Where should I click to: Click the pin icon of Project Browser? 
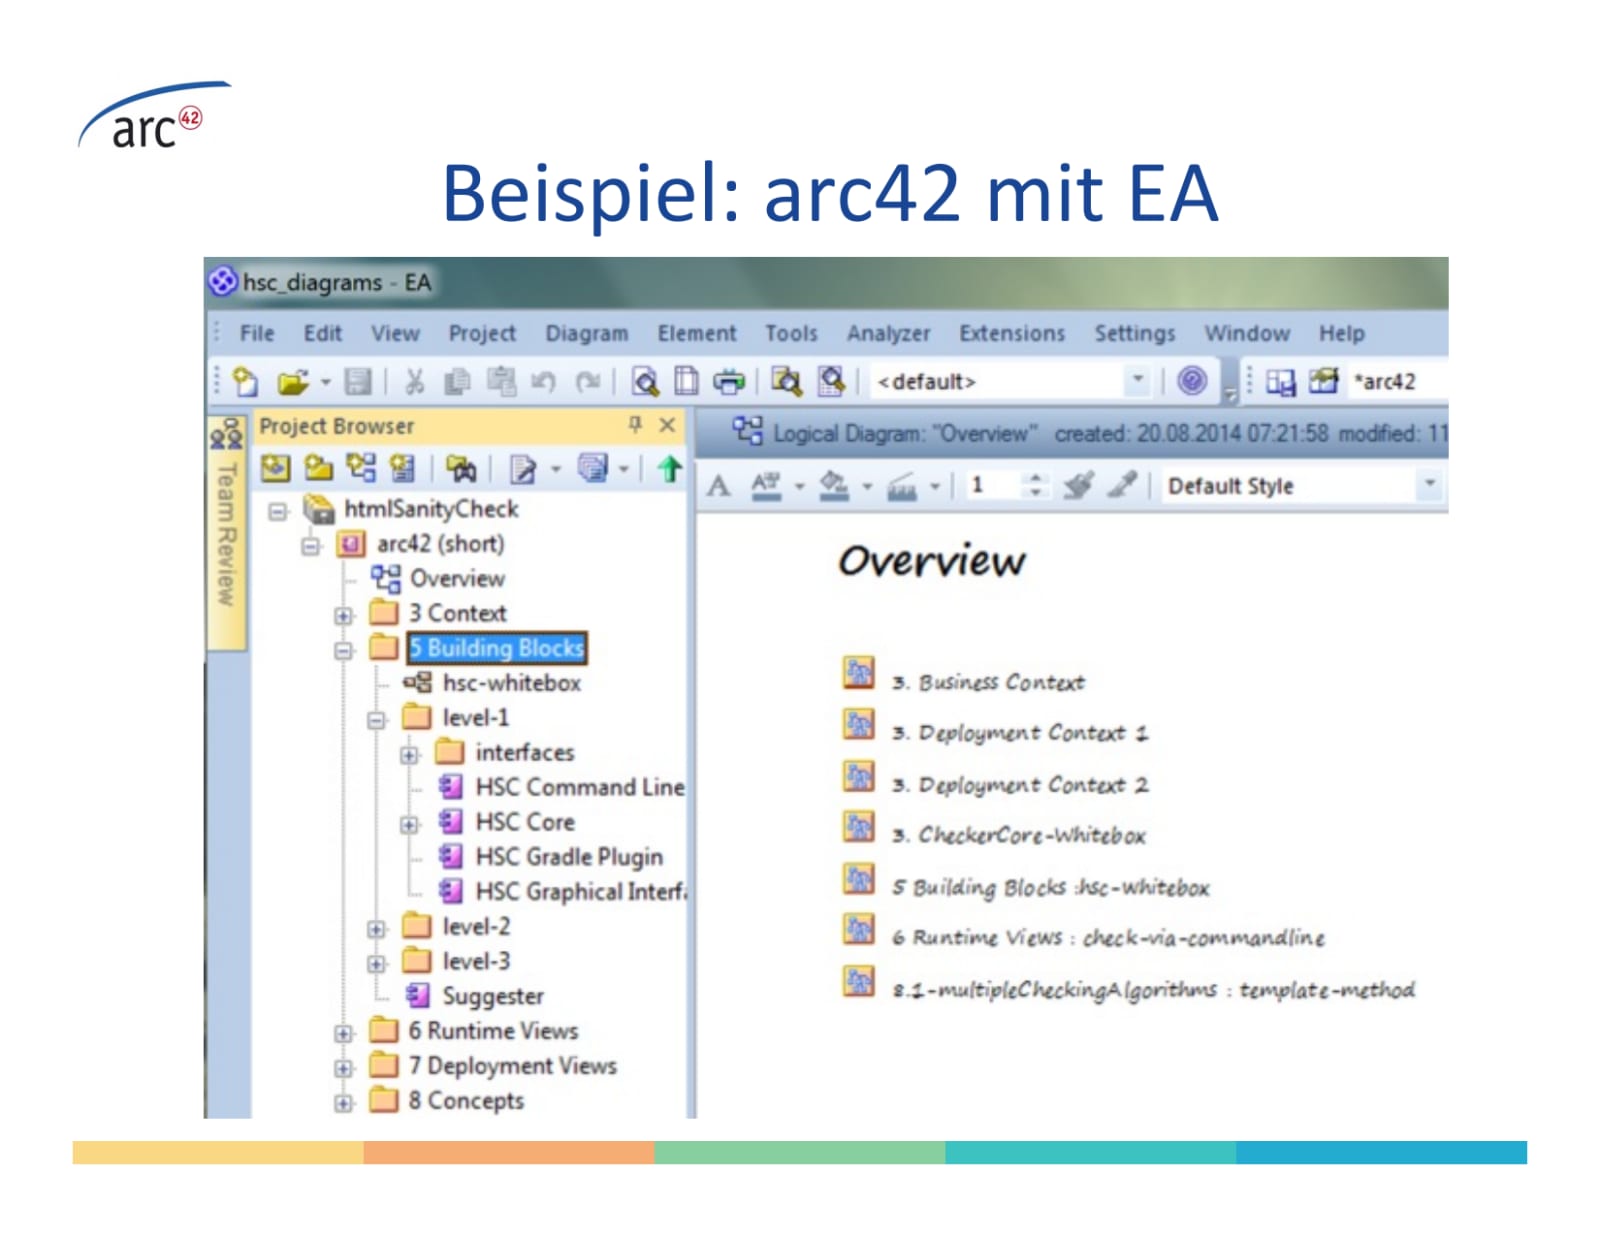click(x=635, y=425)
